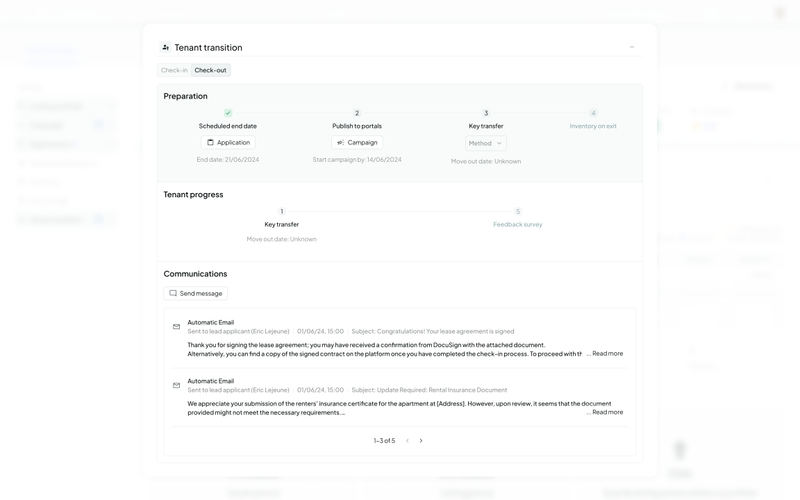Switch to the Check-in tab
The height and width of the screenshot is (500, 800).
174,70
